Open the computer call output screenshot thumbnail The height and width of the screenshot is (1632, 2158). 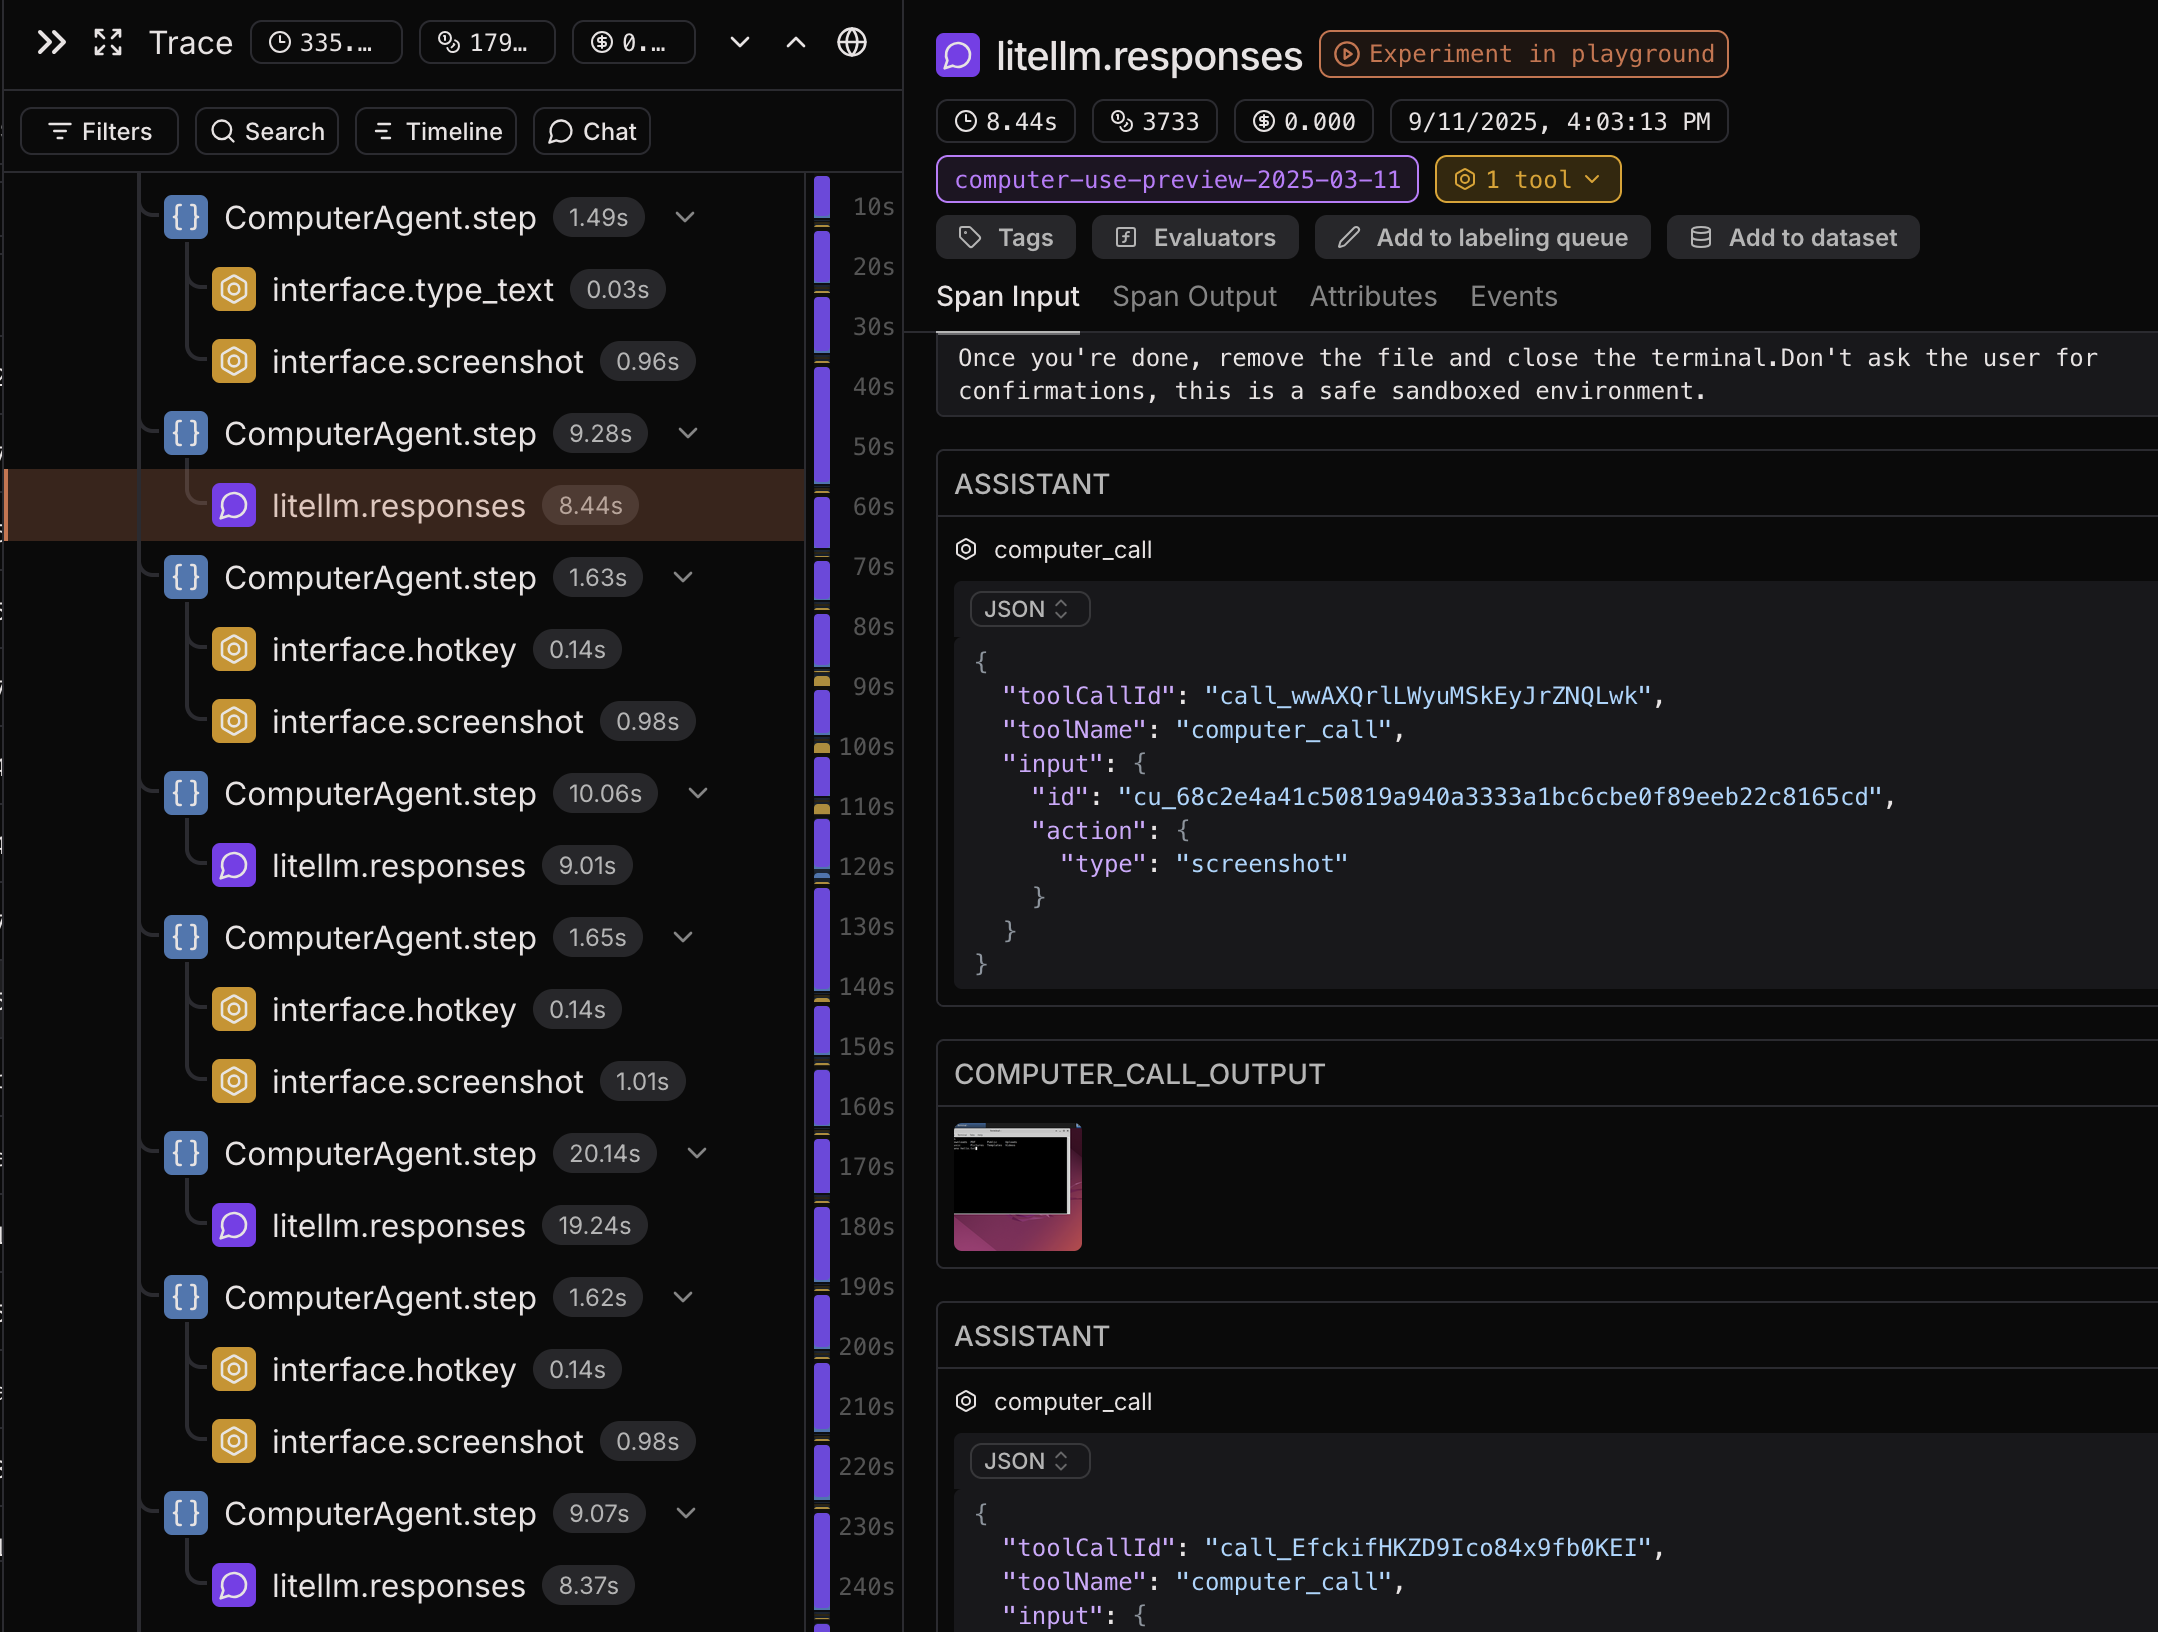pyautogui.click(x=1017, y=1187)
